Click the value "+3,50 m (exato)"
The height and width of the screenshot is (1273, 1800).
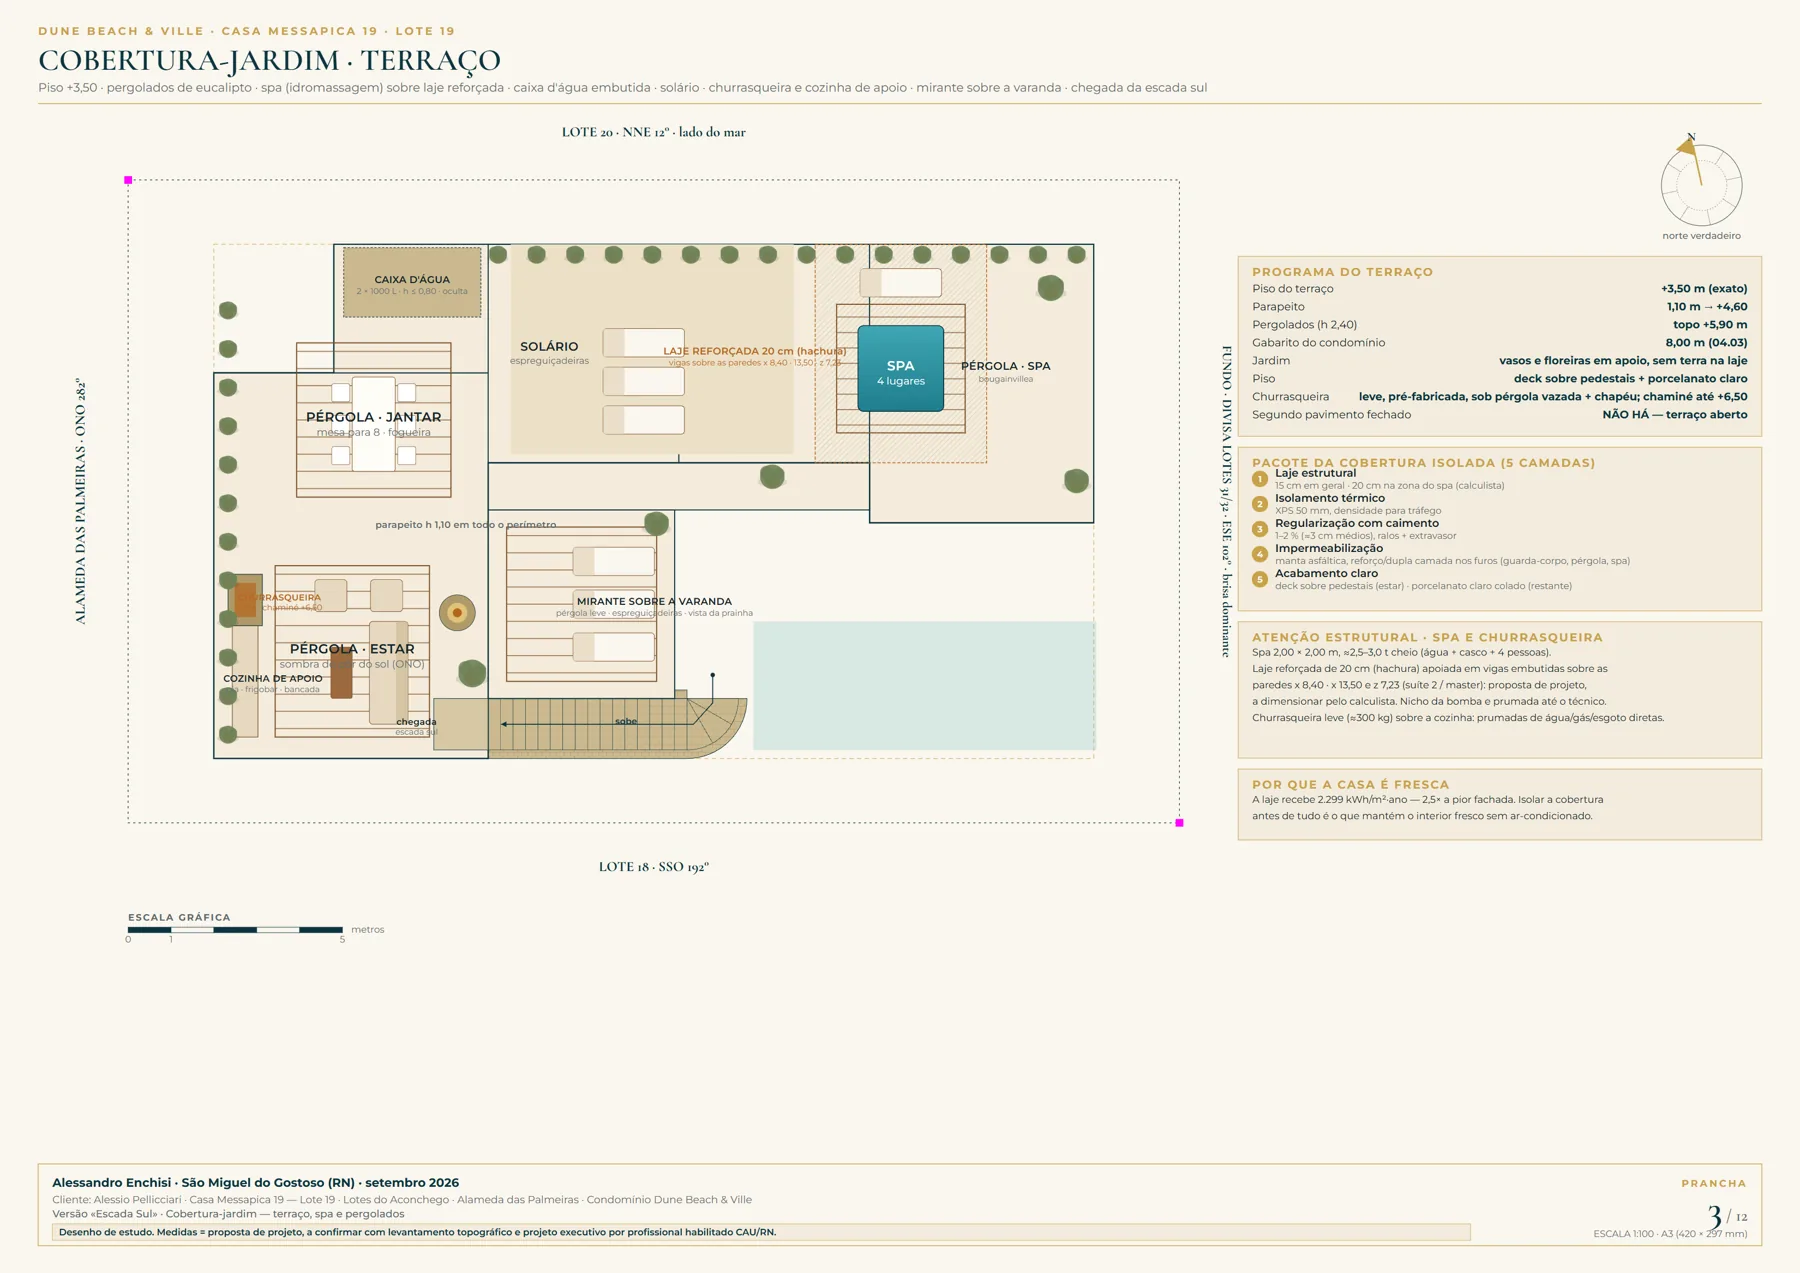(x=1704, y=289)
